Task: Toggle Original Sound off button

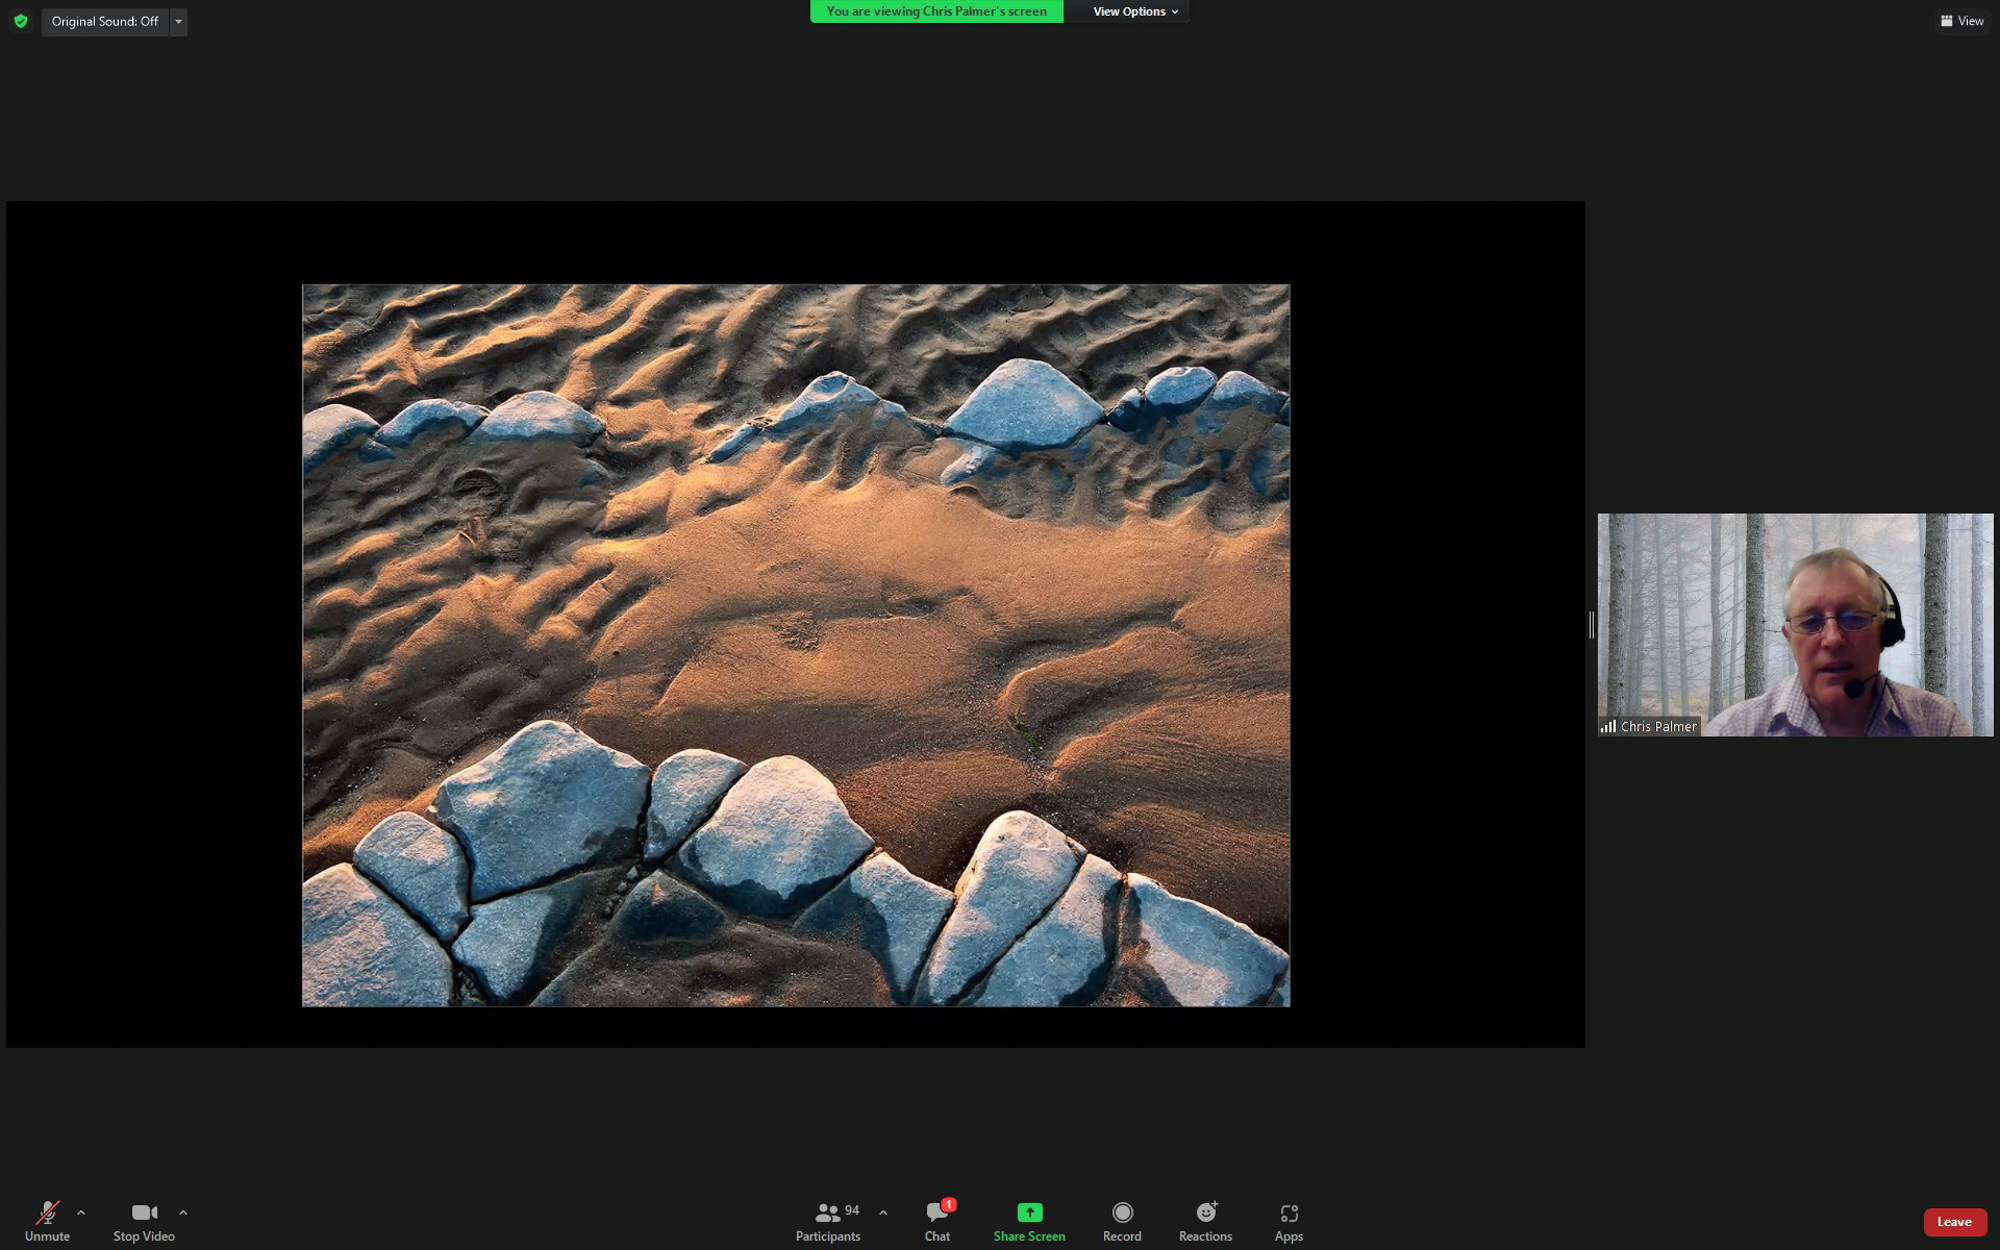Action: pos(105,21)
